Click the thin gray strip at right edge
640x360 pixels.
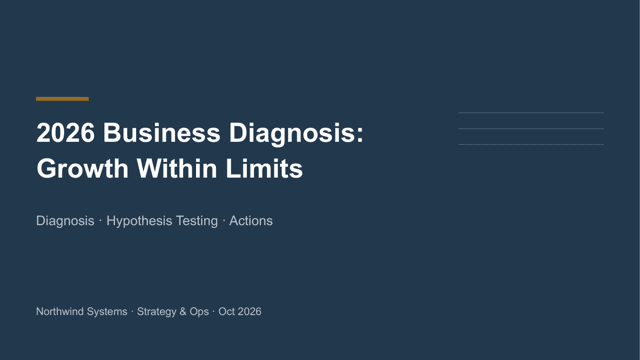(x=639, y=180)
